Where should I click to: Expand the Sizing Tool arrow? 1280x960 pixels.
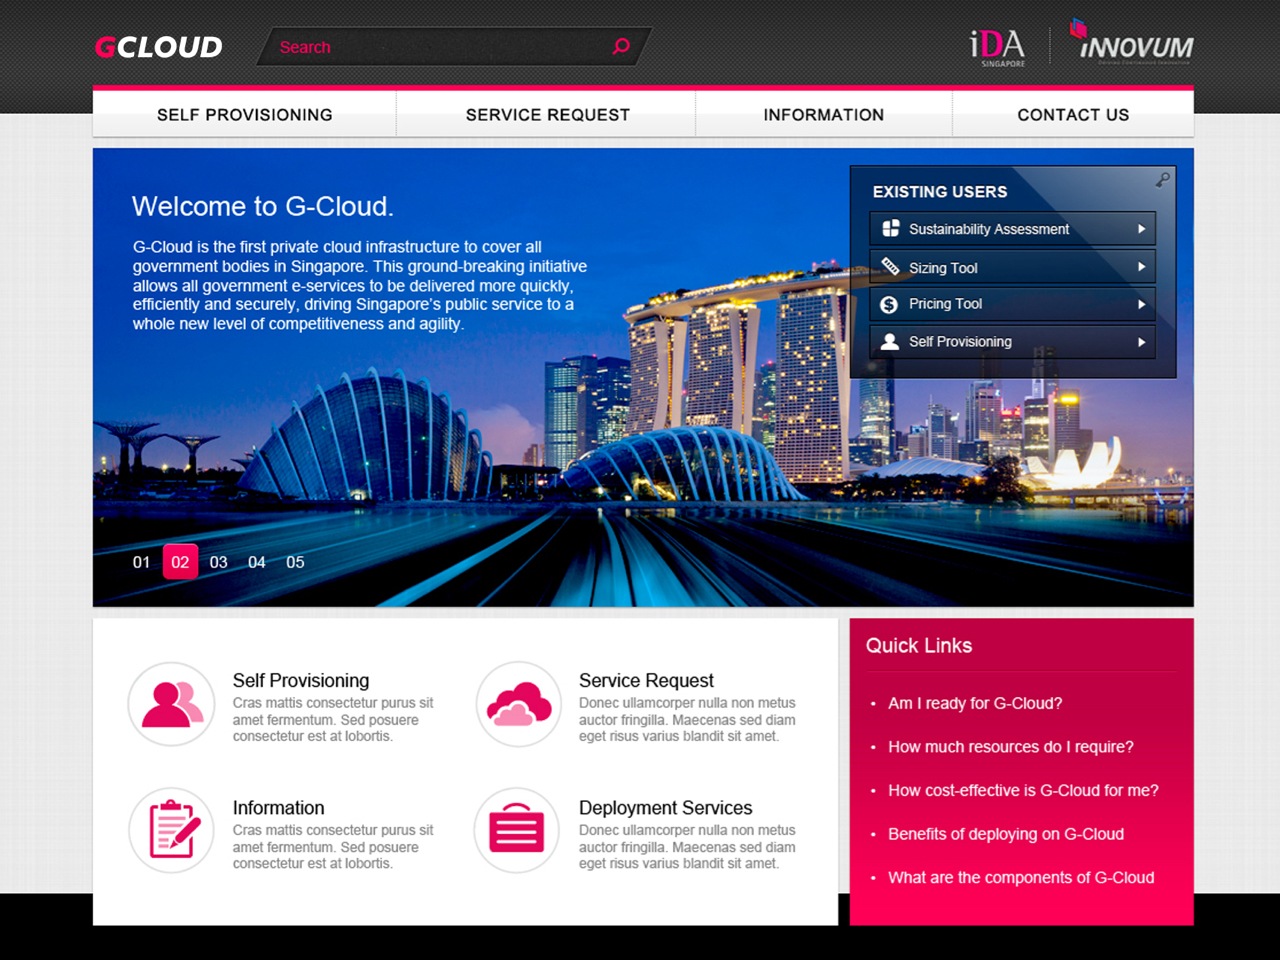tap(1141, 267)
